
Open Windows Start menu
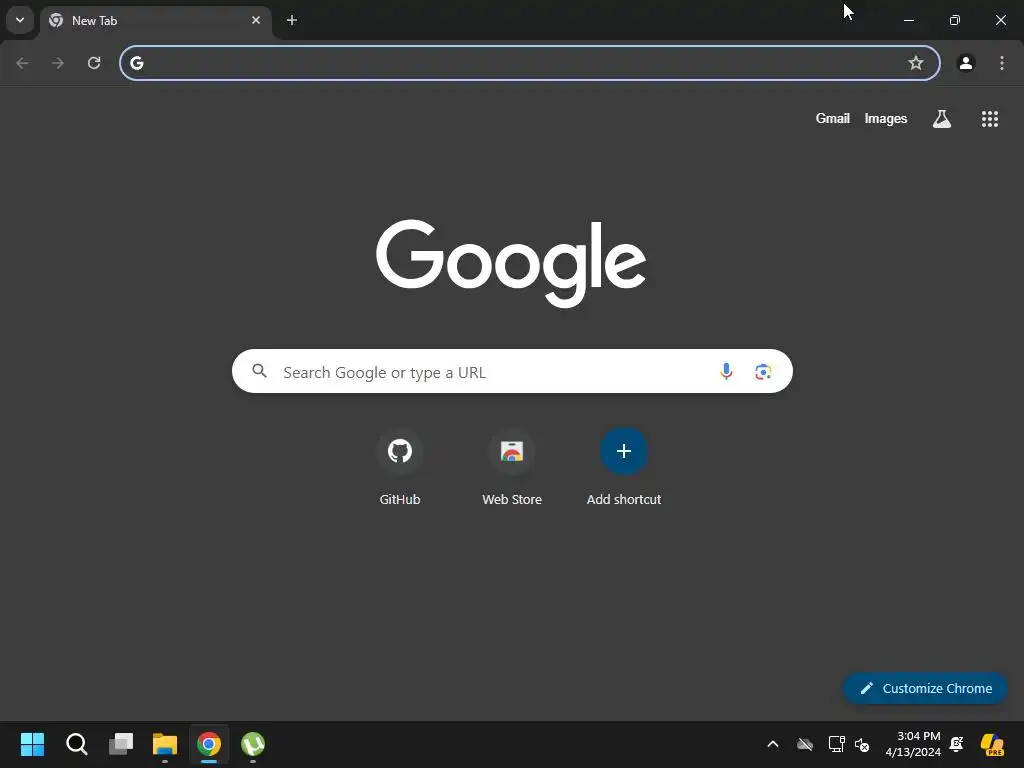tap(32, 744)
